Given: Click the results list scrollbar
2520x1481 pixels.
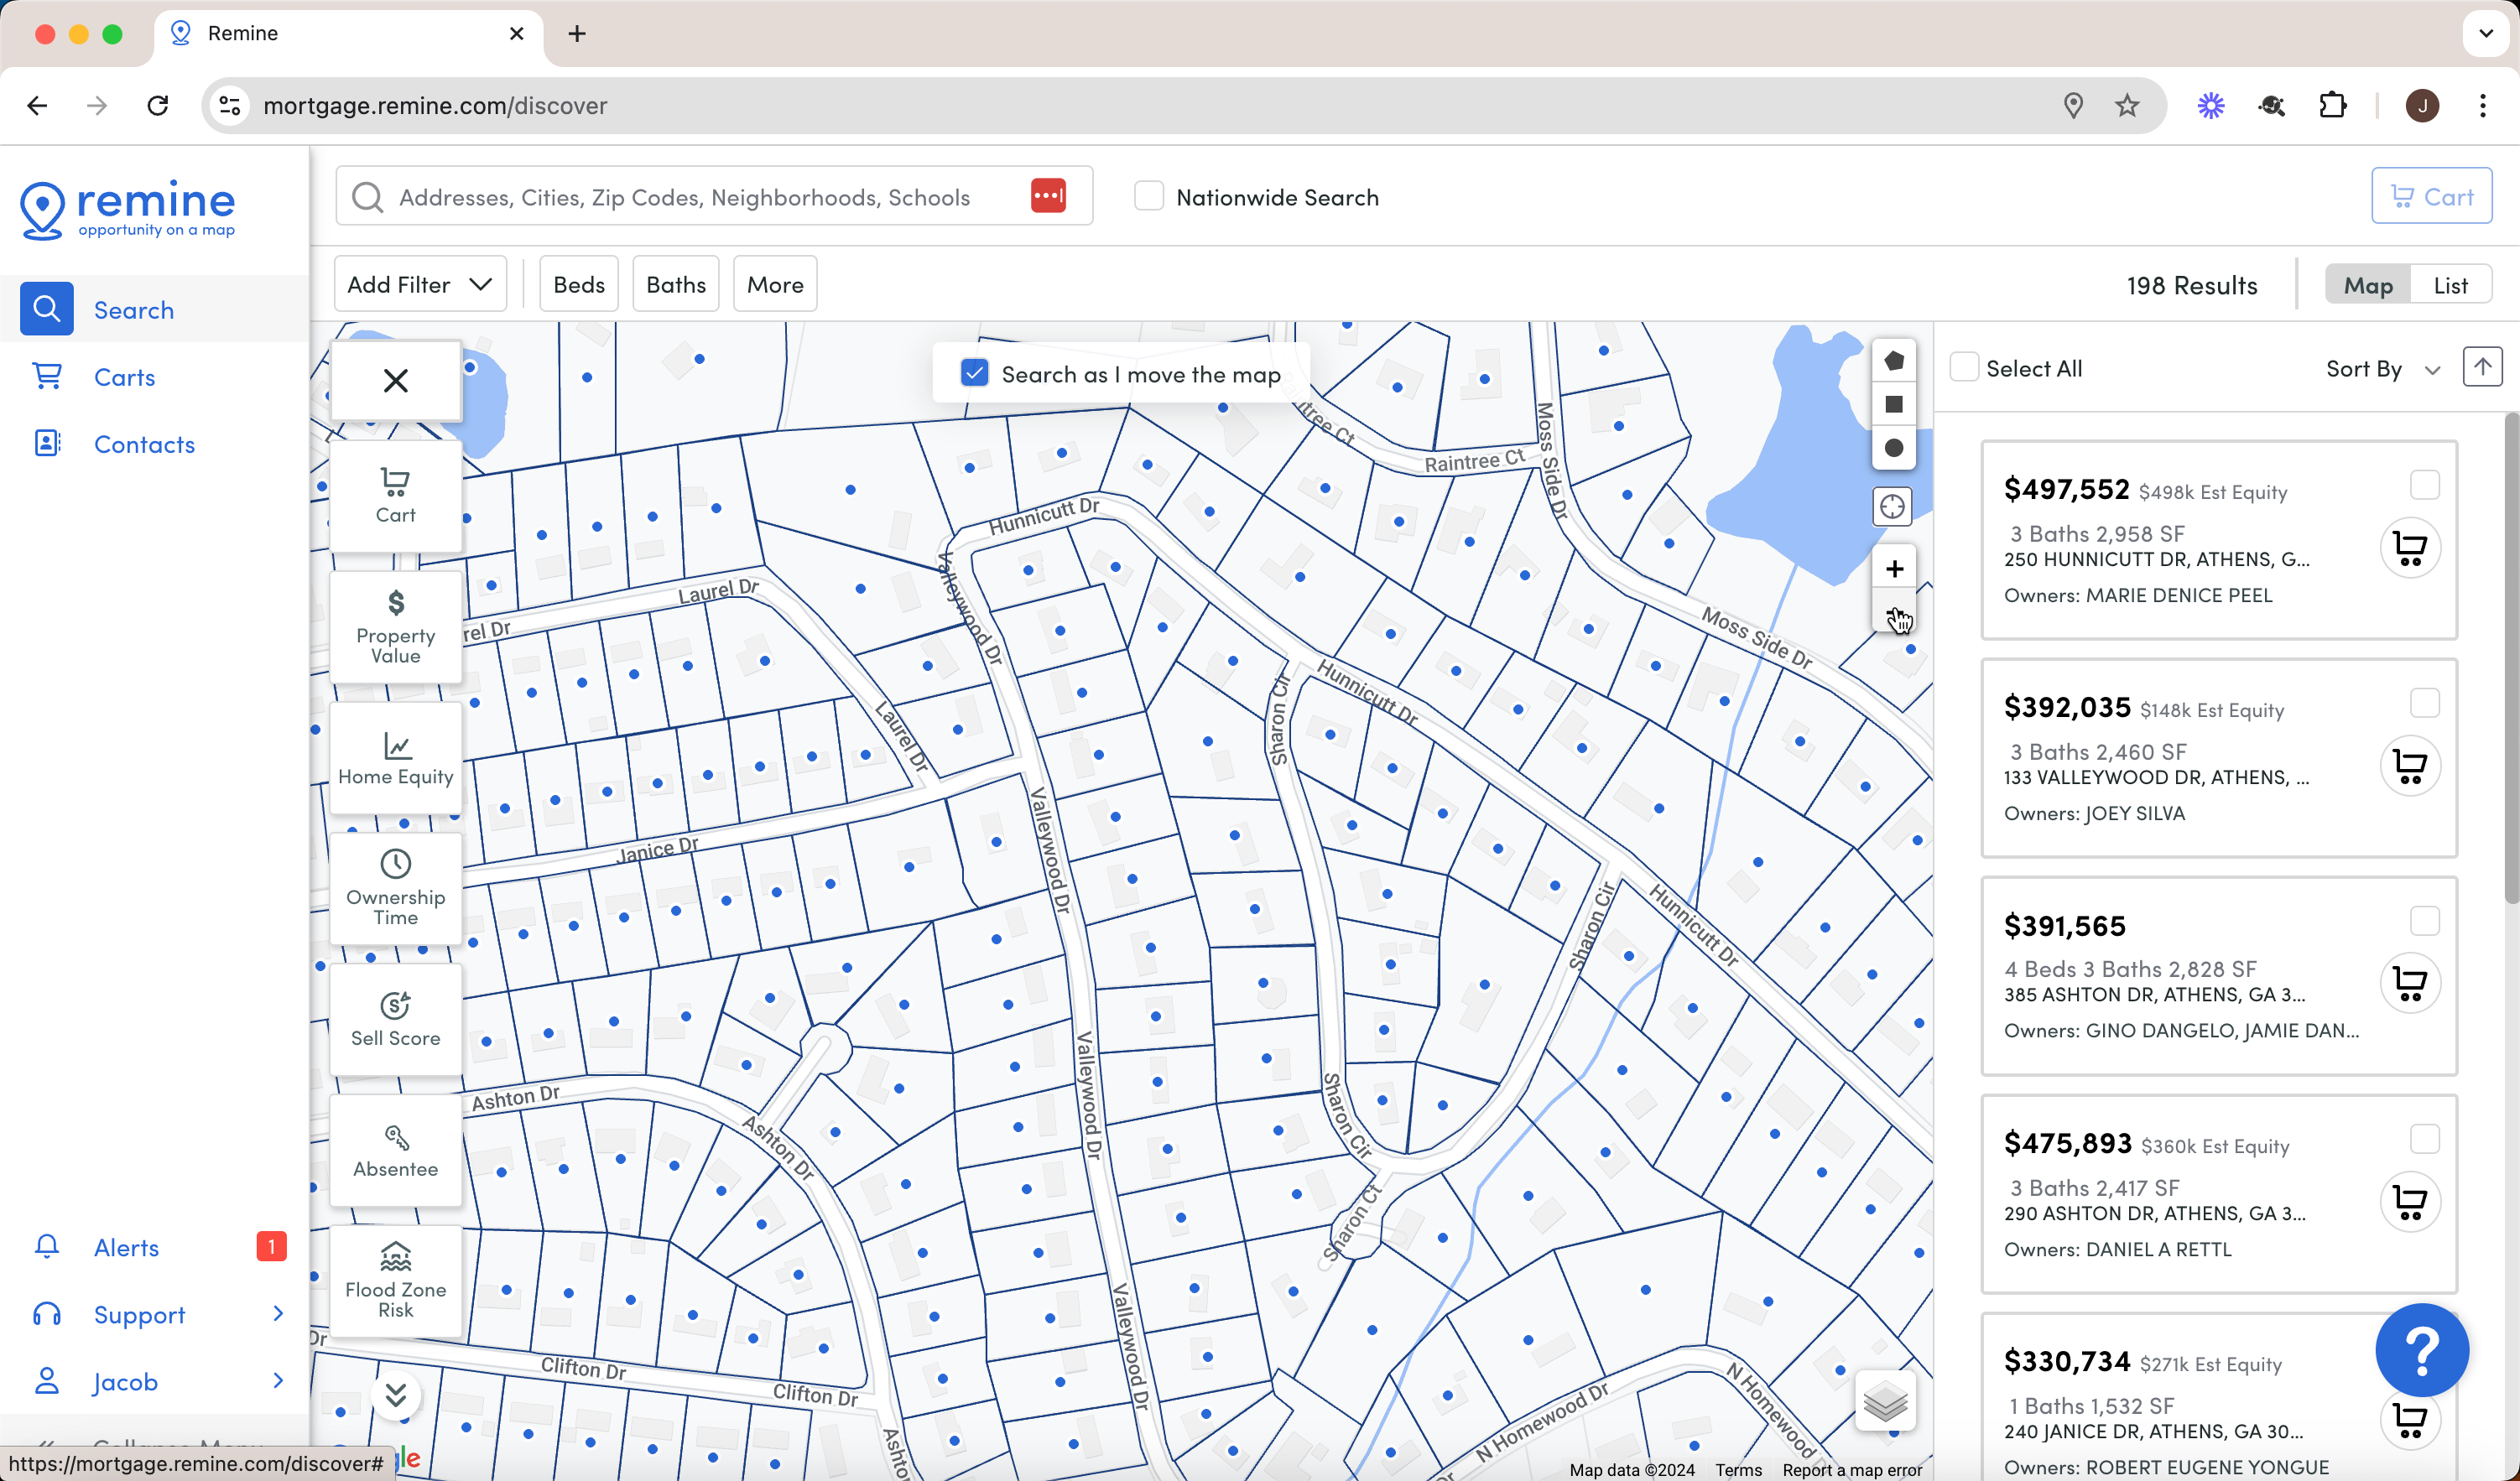Looking at the screenshot, I should 2511,660.
